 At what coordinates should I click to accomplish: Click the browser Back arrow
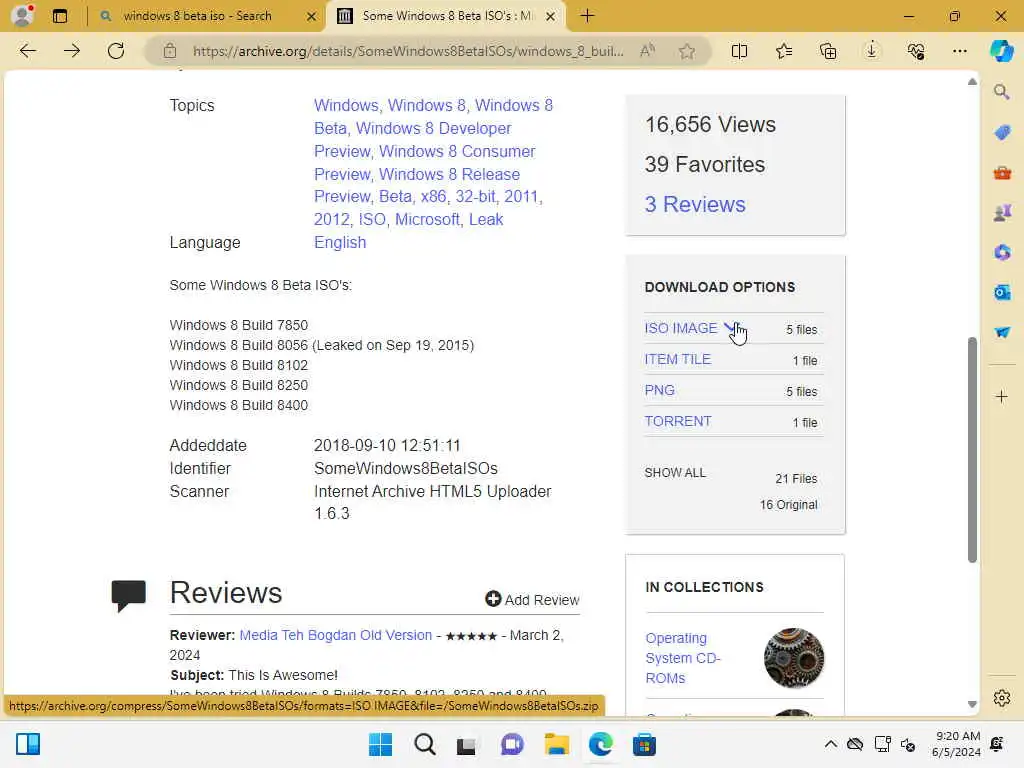(x=27, y=51)
